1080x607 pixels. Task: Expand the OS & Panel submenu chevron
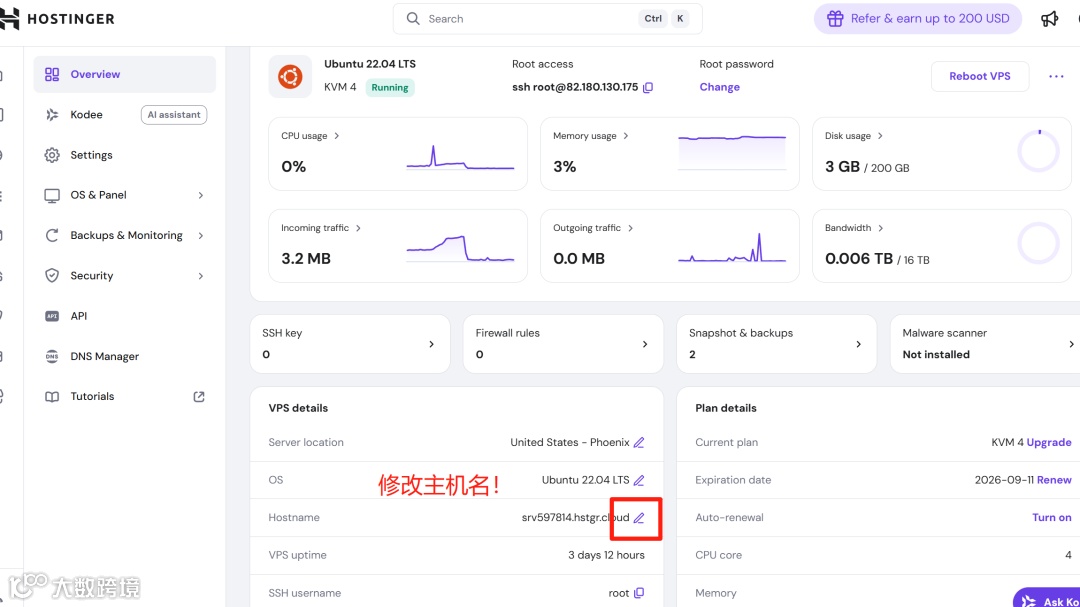200,196
